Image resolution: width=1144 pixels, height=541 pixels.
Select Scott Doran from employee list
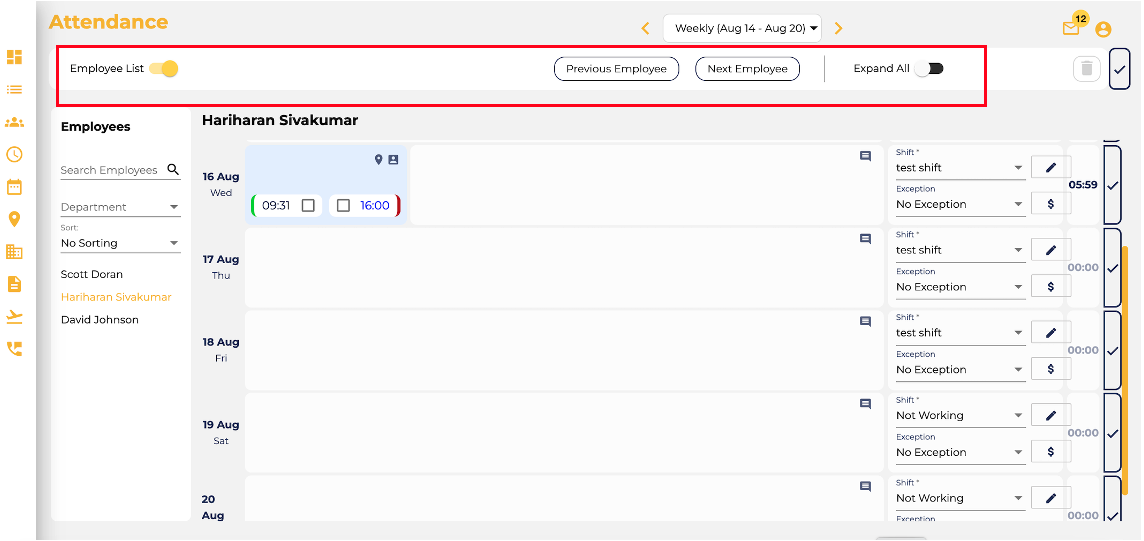pos(92,274)
